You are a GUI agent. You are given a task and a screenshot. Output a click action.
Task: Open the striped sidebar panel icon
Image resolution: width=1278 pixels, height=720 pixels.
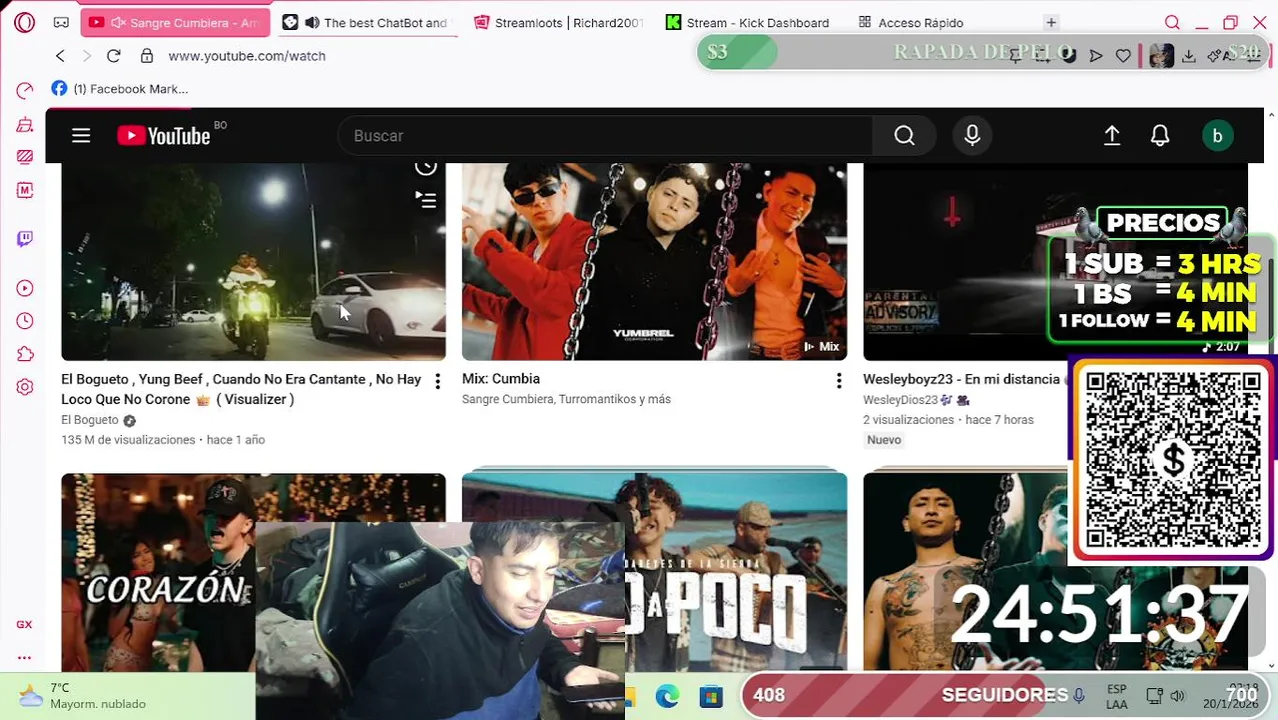pos(25,157)
